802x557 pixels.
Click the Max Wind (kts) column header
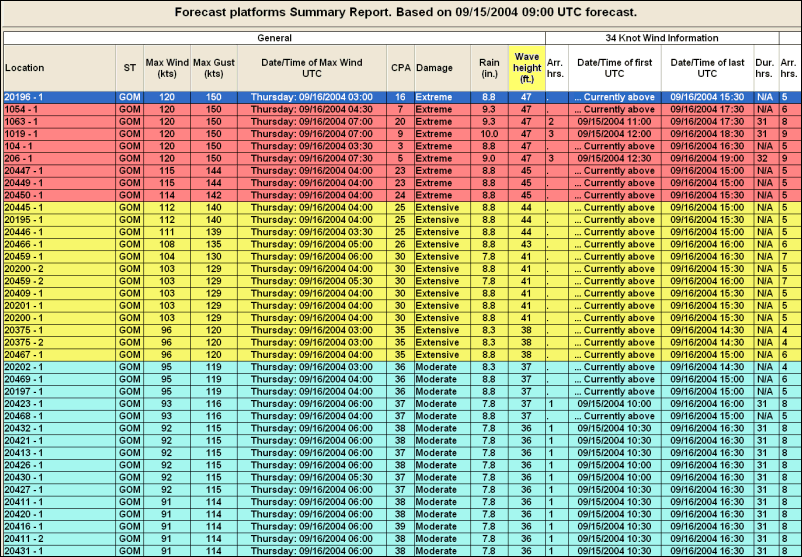[166, 67]
